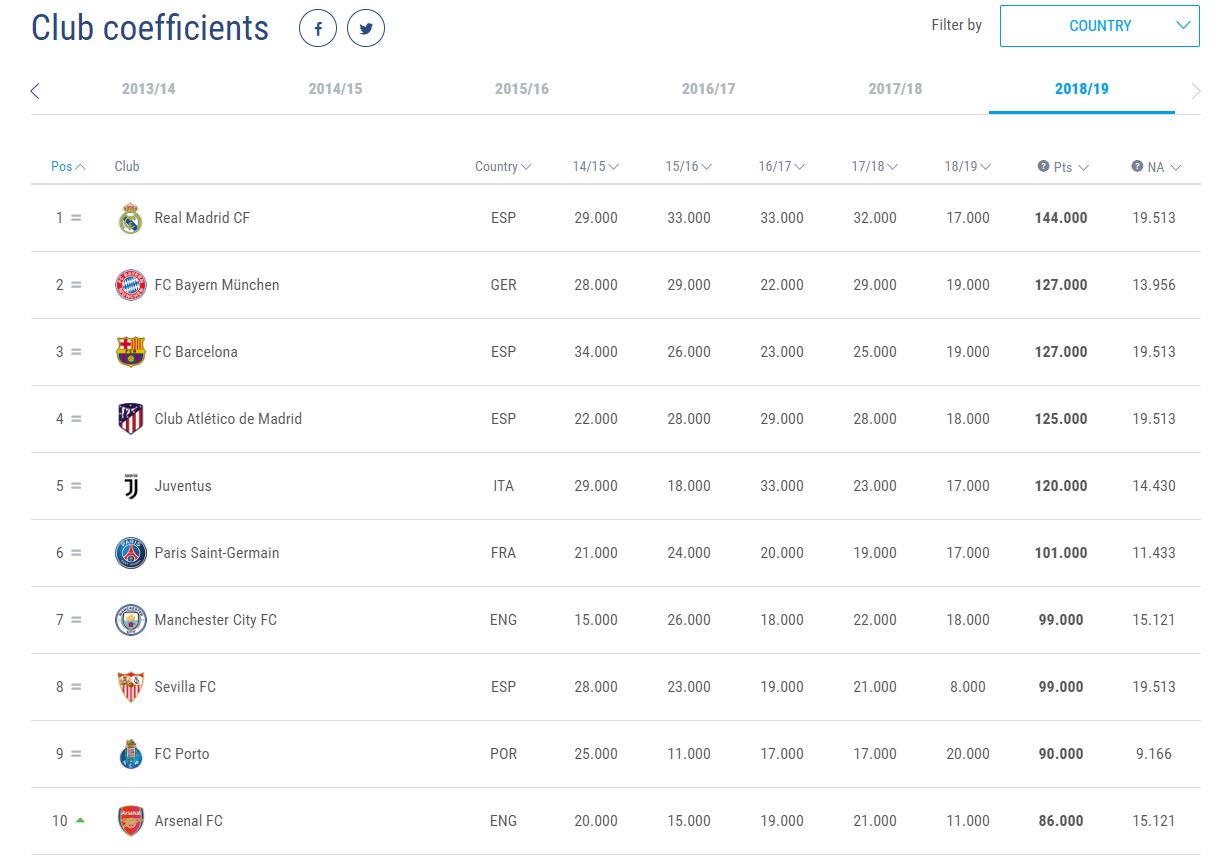Share page via Twitter icon
The image size is (1231, 862).
click(x=366, y=29)
